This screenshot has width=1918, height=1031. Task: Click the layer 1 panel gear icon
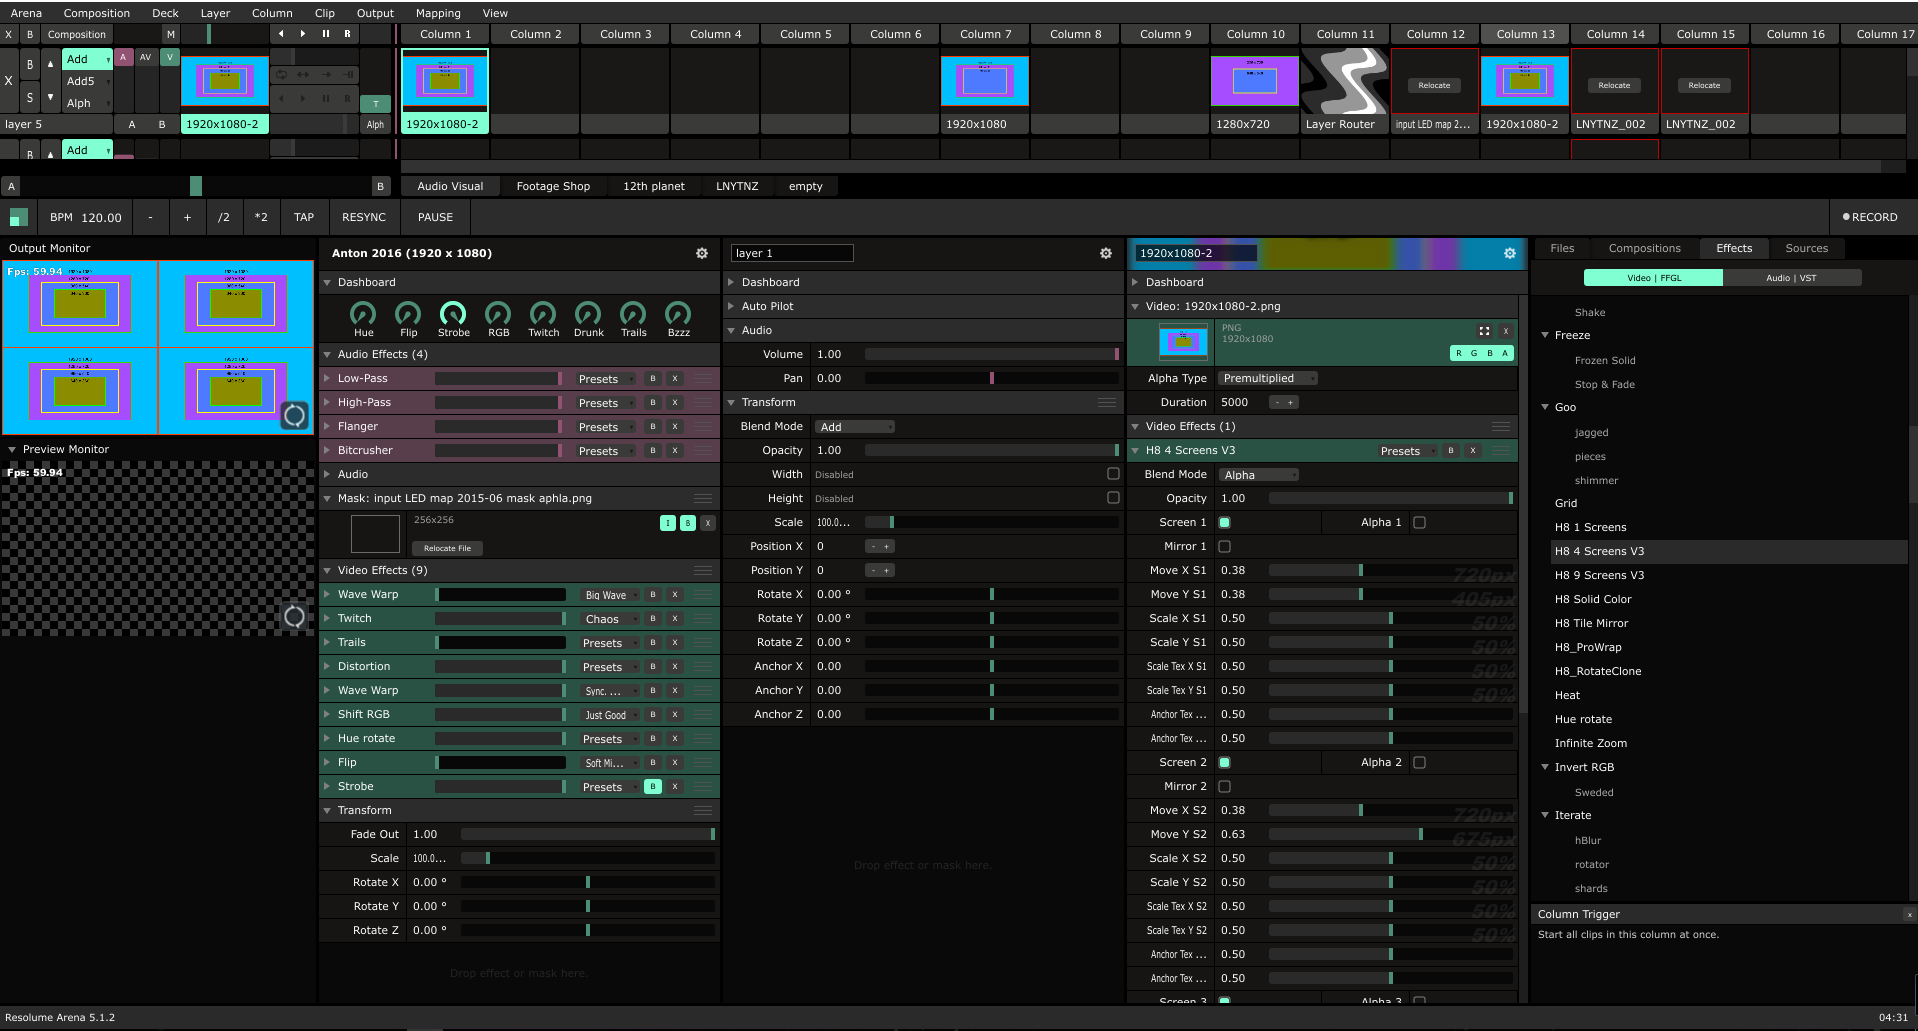point(1106,254)
